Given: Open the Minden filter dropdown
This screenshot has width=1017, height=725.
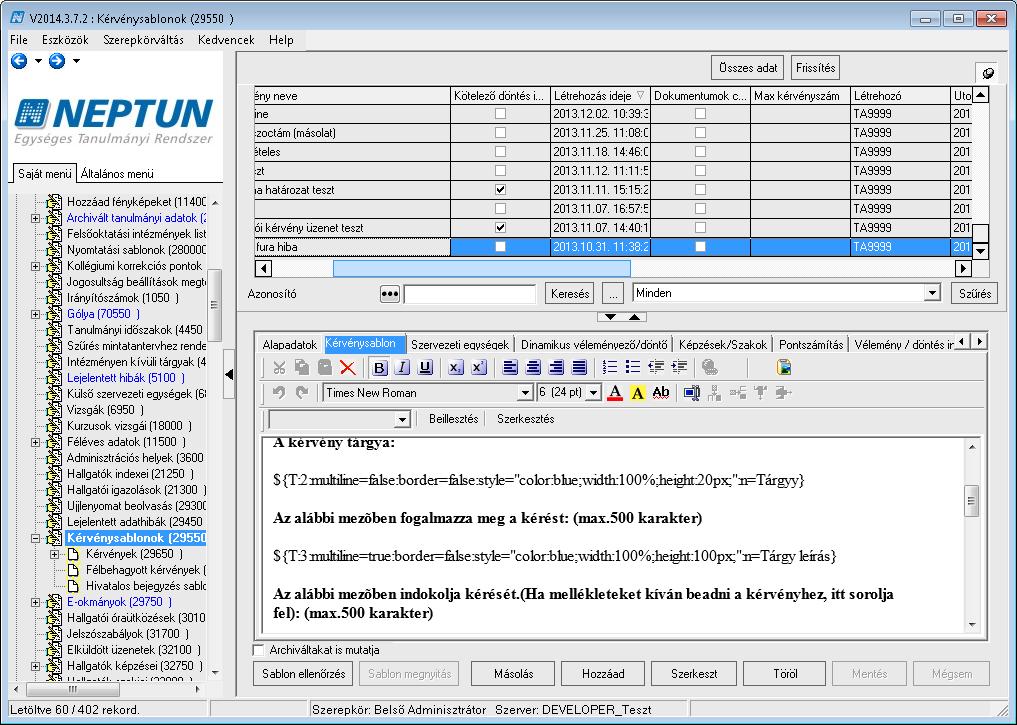Looking at the screenshot, I should 932,293.
